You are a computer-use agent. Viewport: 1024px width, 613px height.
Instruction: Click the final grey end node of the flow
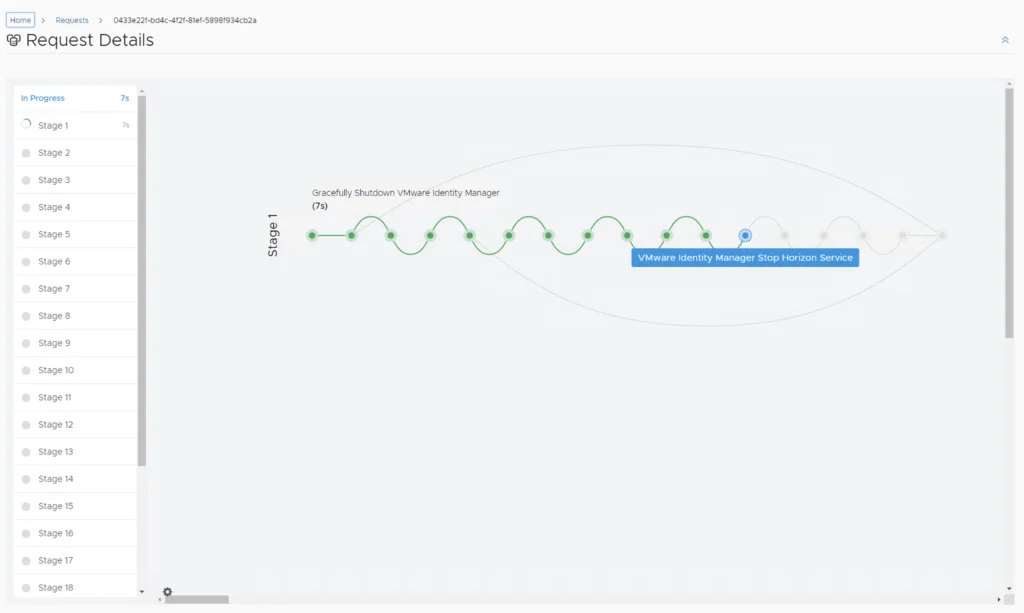coord(942,236)
